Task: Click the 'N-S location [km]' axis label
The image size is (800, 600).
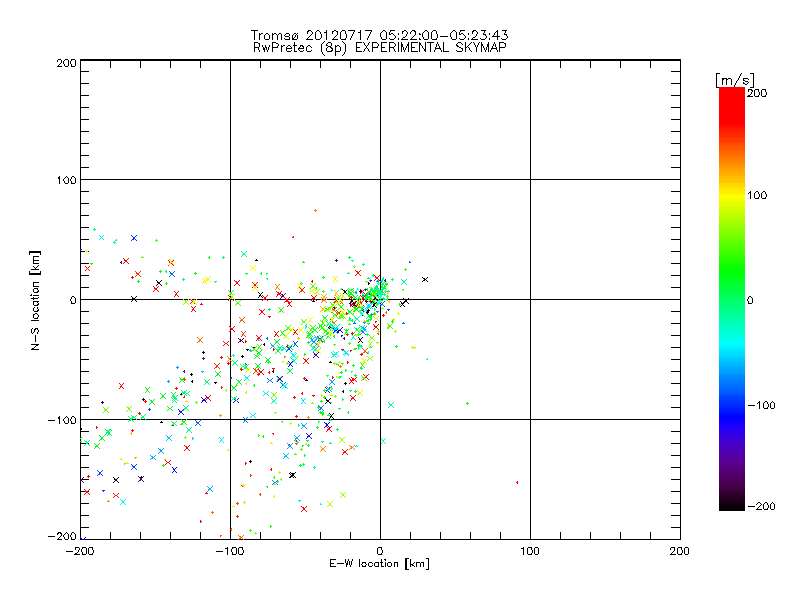Action: [35, 300]
